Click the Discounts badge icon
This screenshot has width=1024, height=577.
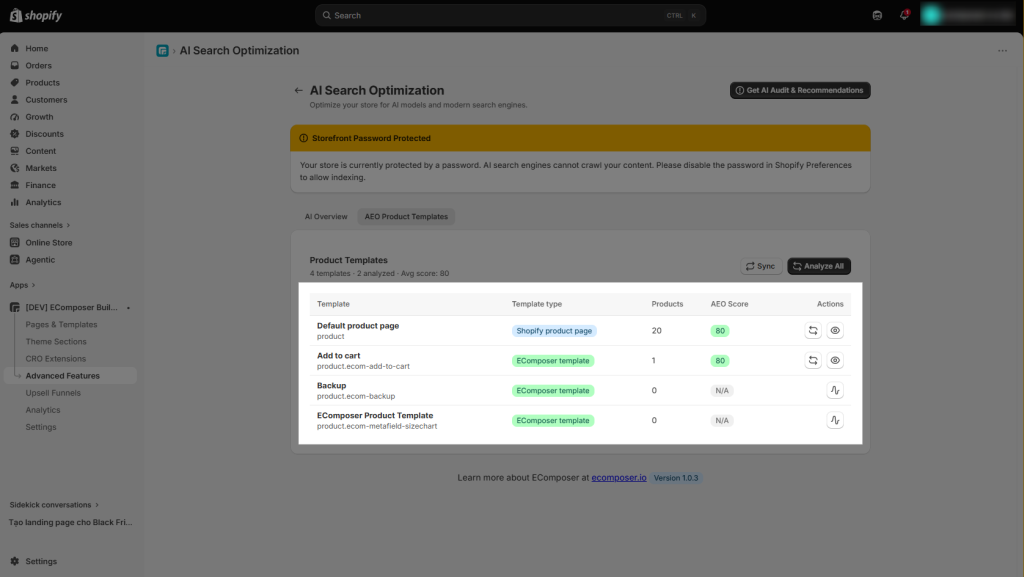tap(14, 134)
